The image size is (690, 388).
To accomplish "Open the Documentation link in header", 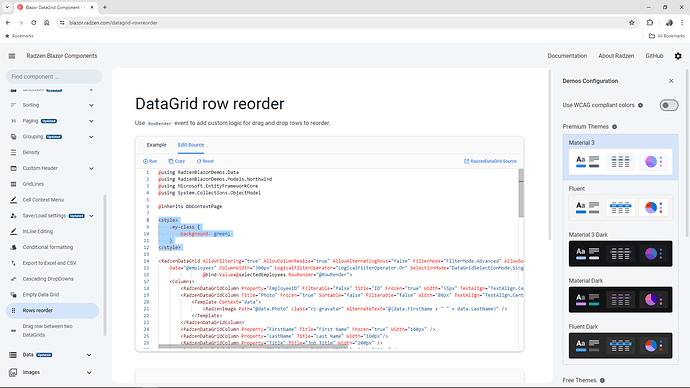I will tap(567, 56).
